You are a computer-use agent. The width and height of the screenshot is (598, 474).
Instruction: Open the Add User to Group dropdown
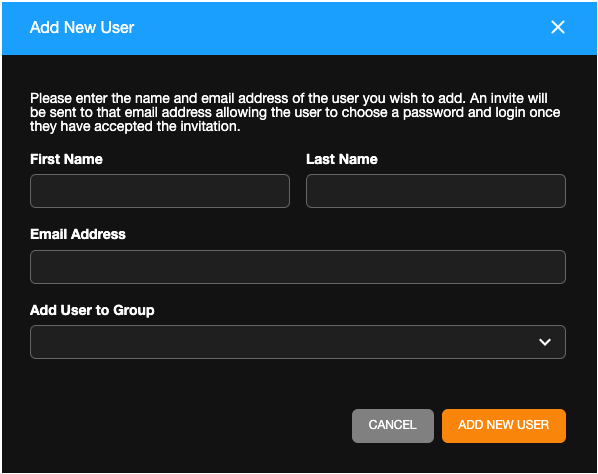(x=298, y=342)
